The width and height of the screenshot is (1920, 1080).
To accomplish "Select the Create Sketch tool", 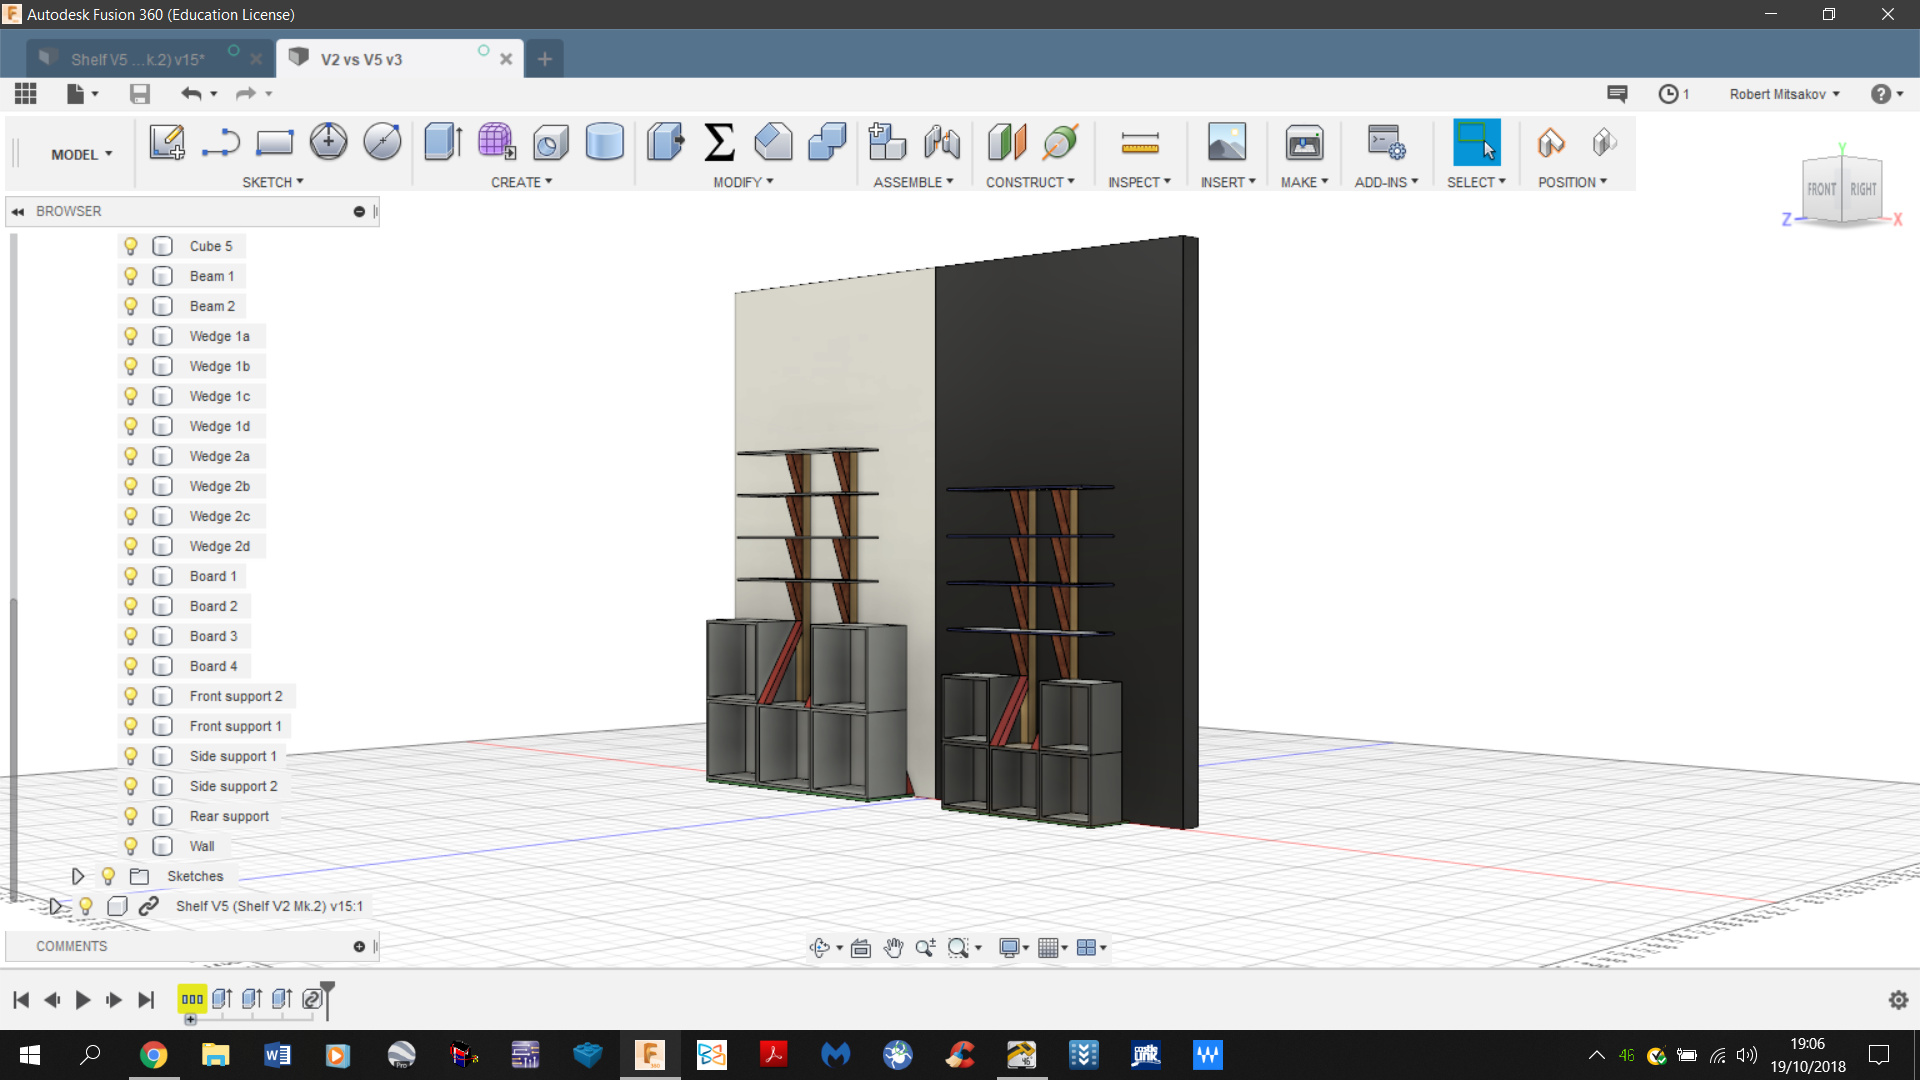I will tap(167, 142).
